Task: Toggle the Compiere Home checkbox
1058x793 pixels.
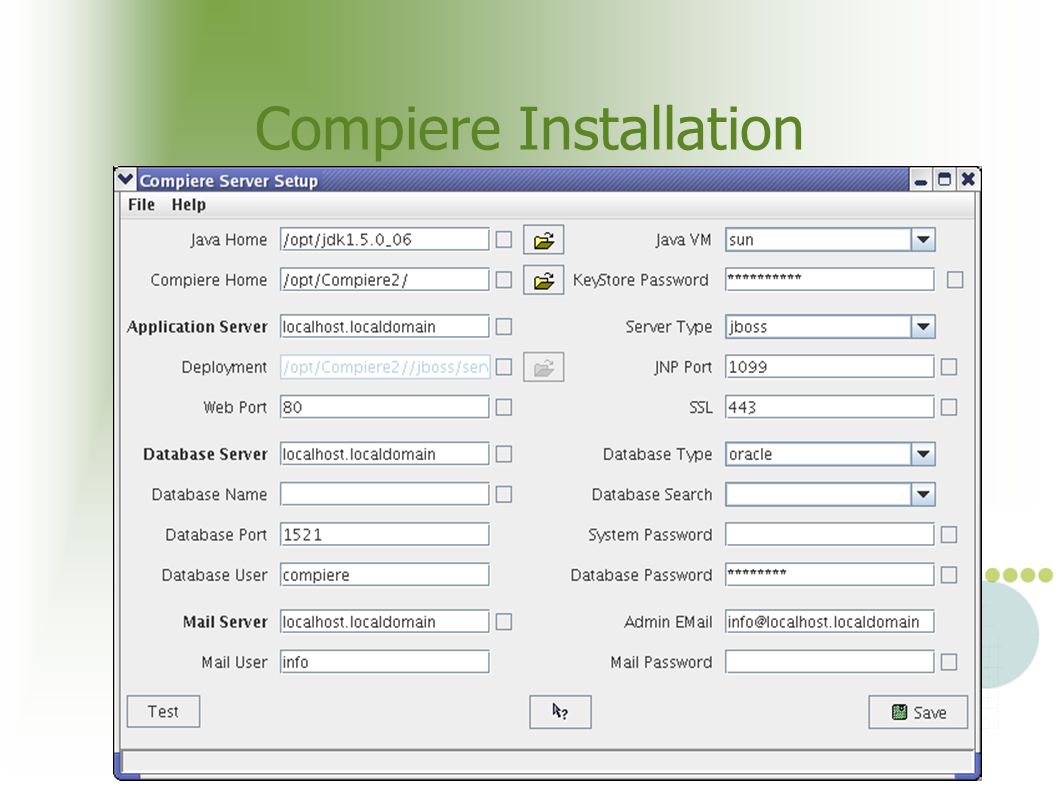Action: (x=503, y=280)
